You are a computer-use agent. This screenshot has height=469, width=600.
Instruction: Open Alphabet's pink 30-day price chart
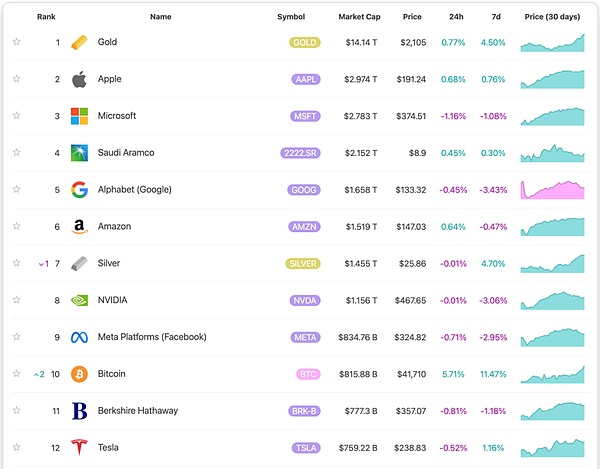tap(552, 190)
